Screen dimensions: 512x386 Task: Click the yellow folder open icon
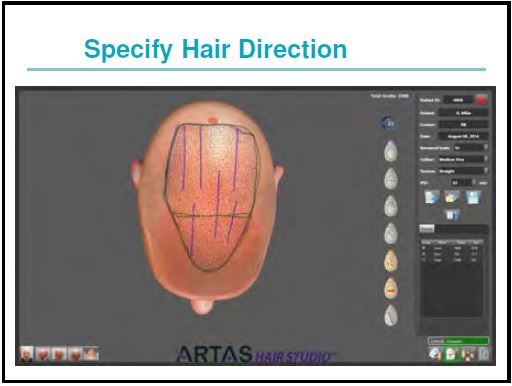click(452, 197)
